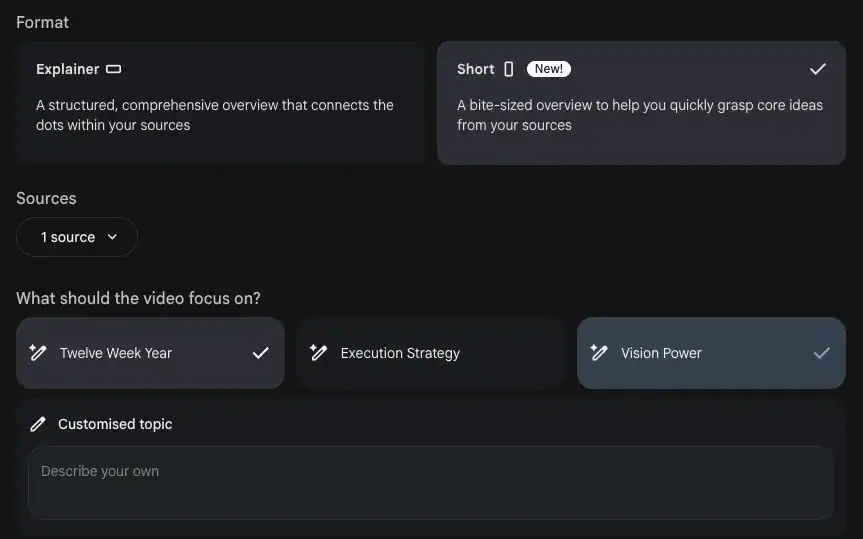The width and height of the screenshot is (863, 539).
Task: Click the magic pen icon on Twelve Week Year
Action: tap(37, 352)
